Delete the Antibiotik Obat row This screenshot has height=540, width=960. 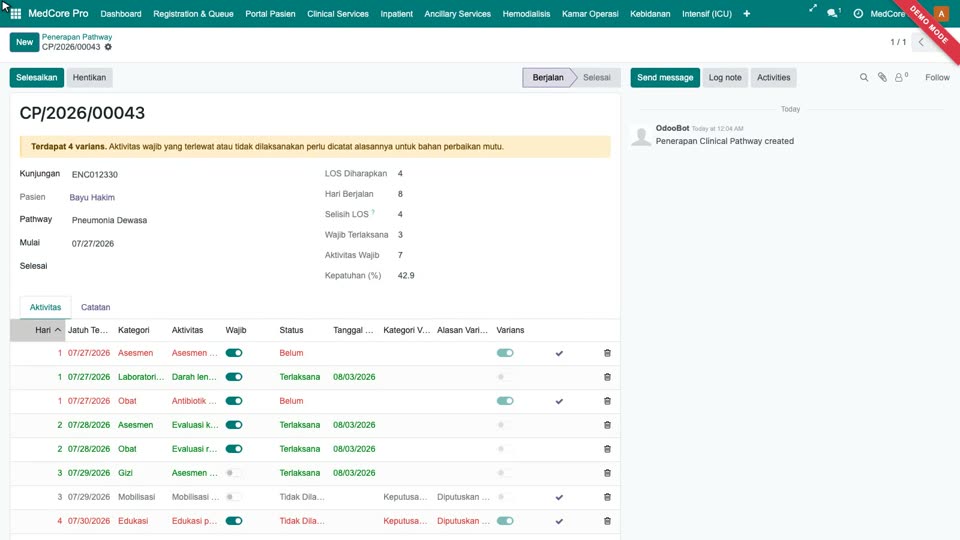pos(607,401)
